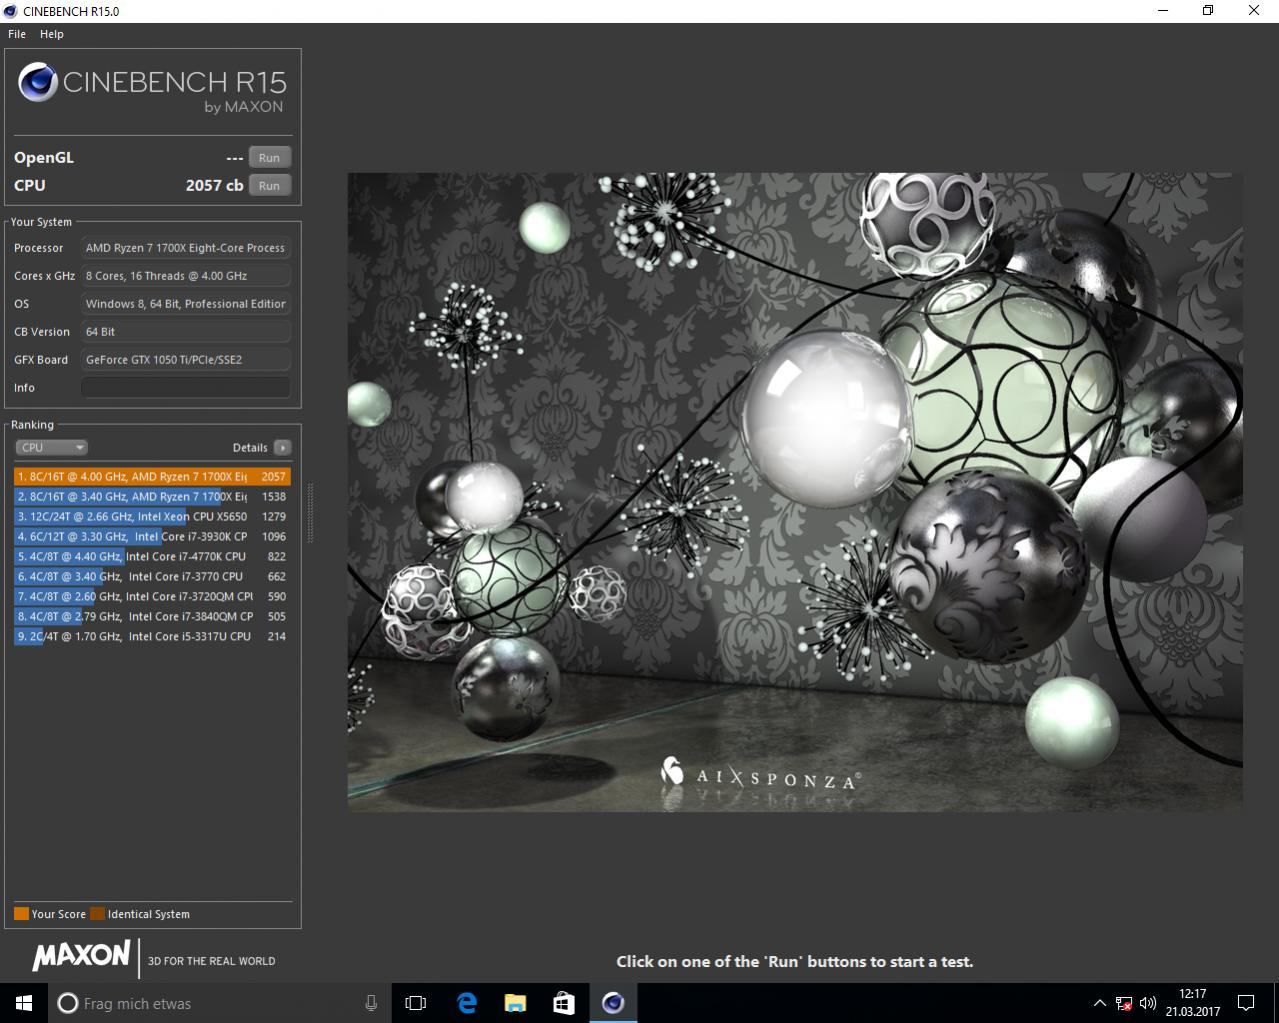Open the Action Center notifications icon
Viewport: 1279px width, 1023px height.
pos(1246,1003)
